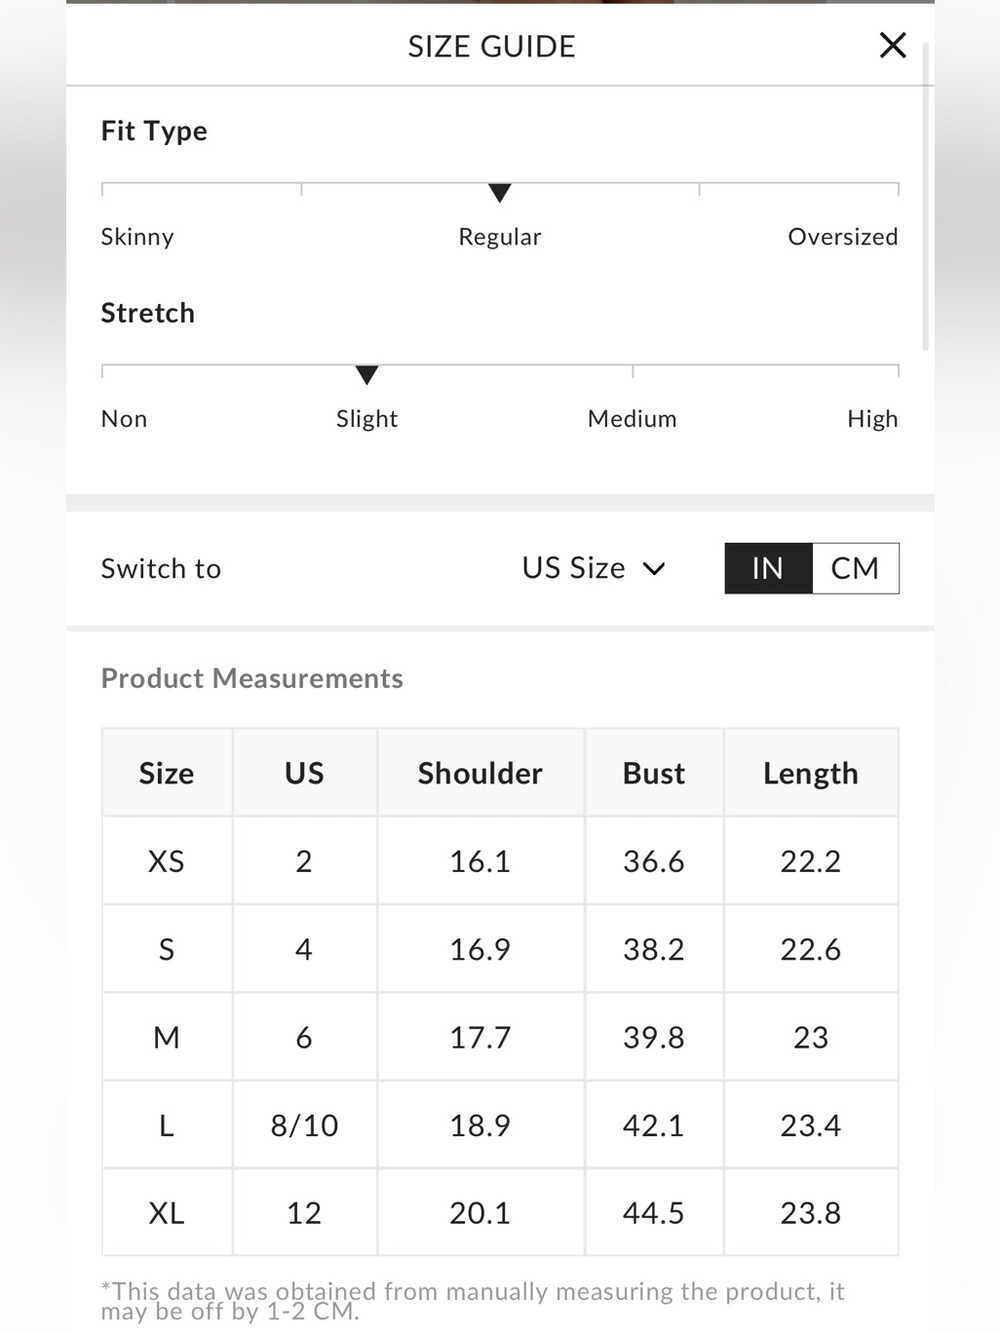Click the Stretch Slight marker
Screen dimensions: 1000x1333
[x=367, y=375]
